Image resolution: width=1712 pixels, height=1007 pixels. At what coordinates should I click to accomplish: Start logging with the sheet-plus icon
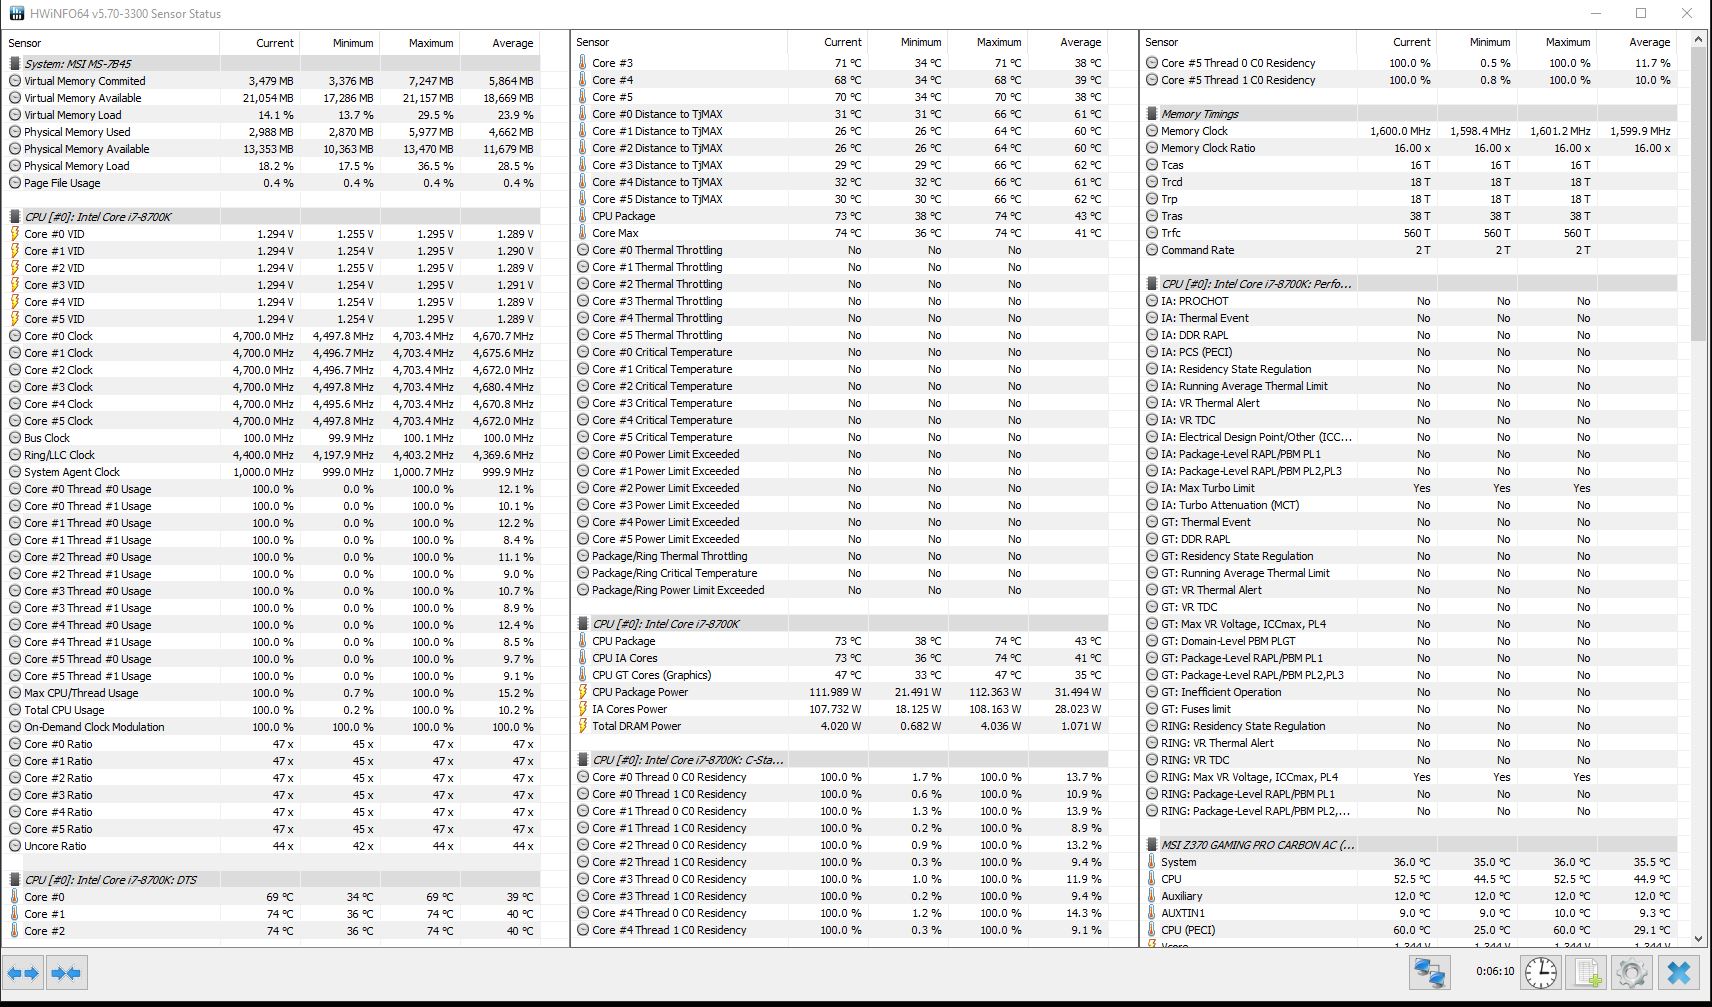[1586, 972]
